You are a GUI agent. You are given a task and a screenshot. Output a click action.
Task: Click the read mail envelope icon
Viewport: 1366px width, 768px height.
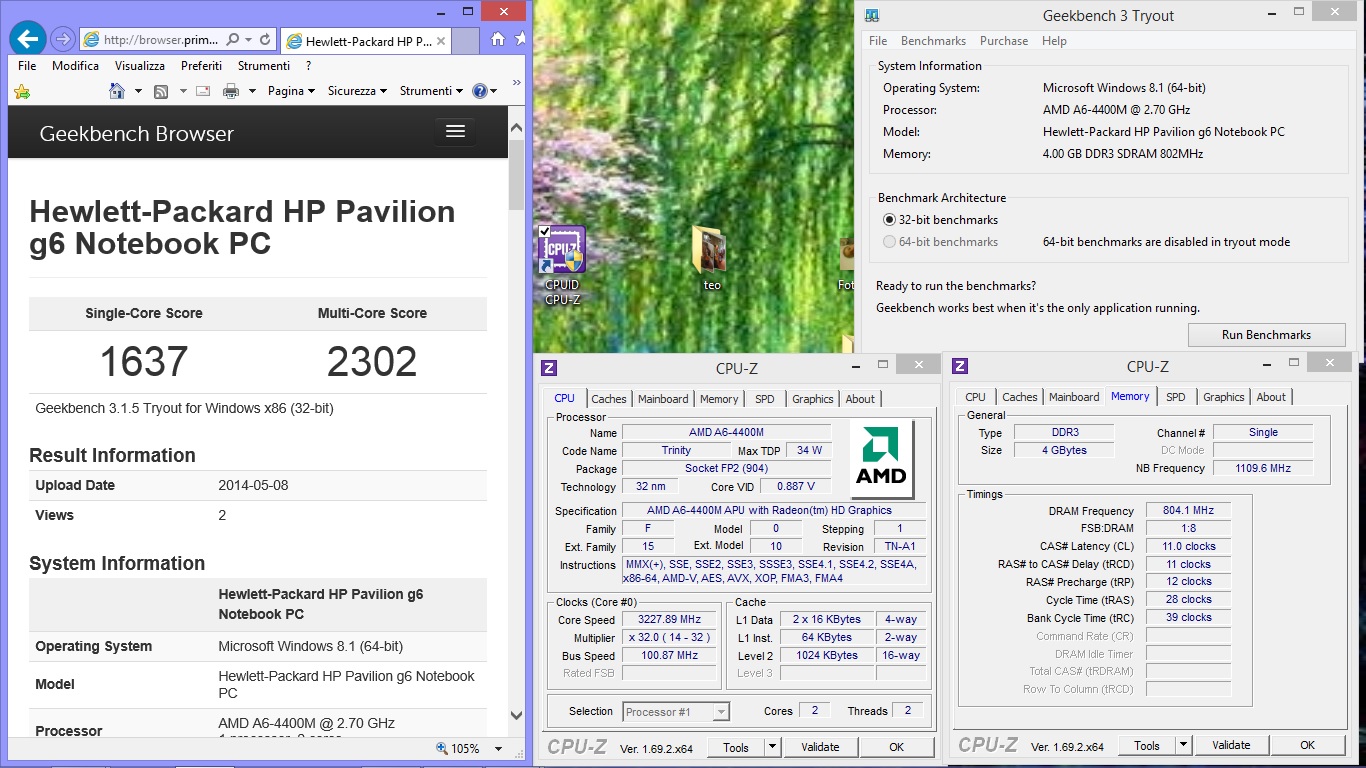(203, 91)
